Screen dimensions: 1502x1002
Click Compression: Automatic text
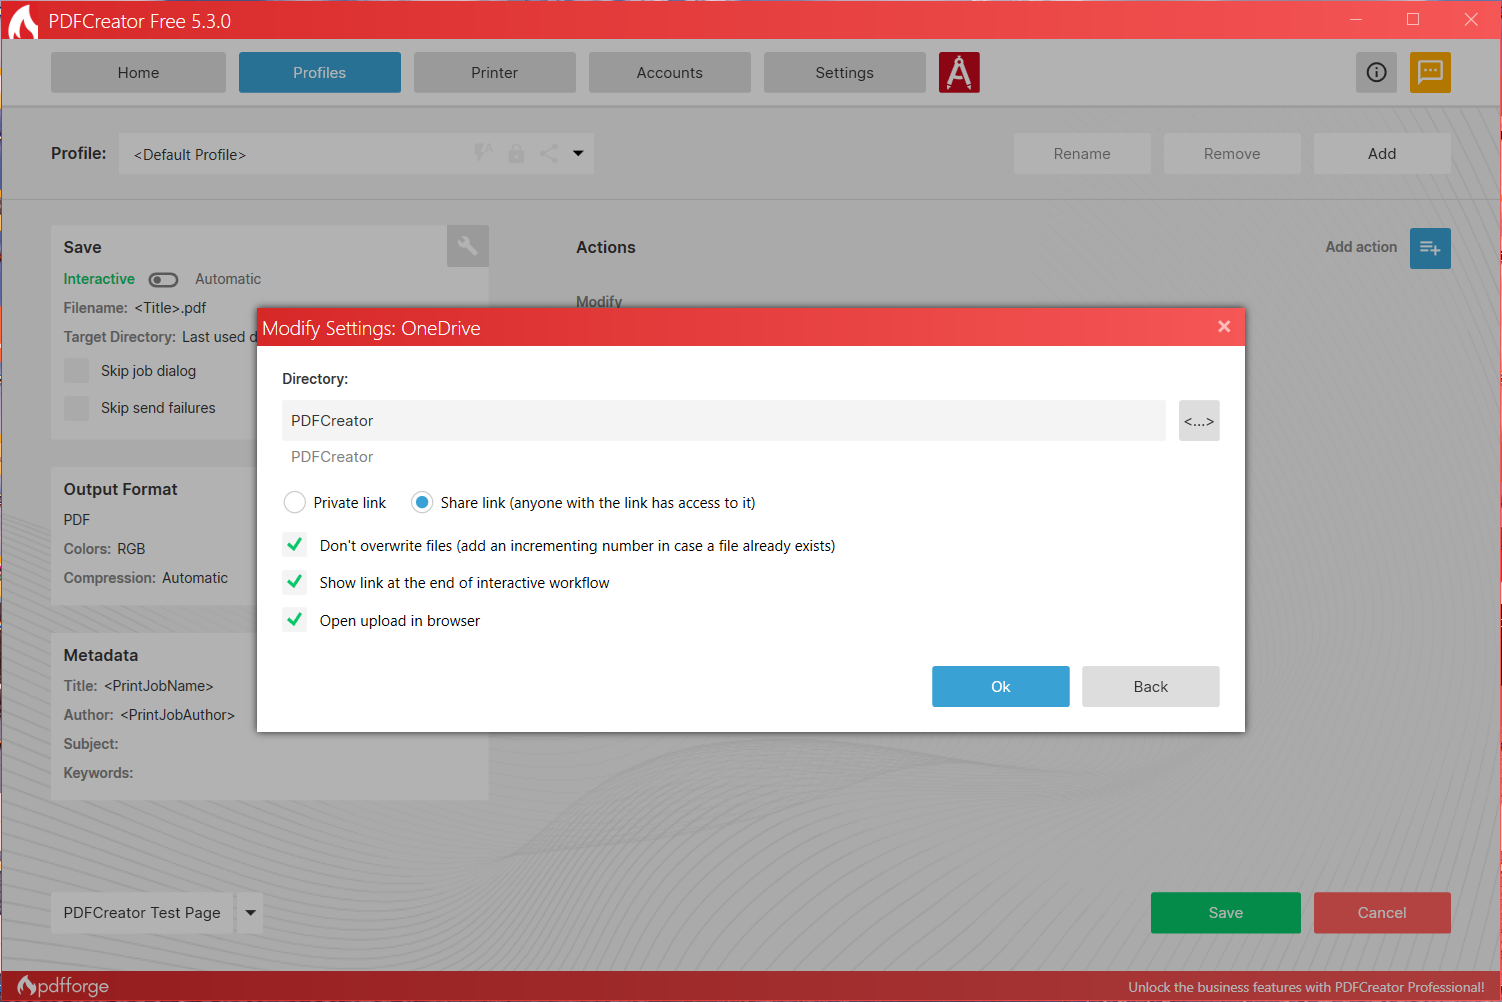click(x=146, y=578)
